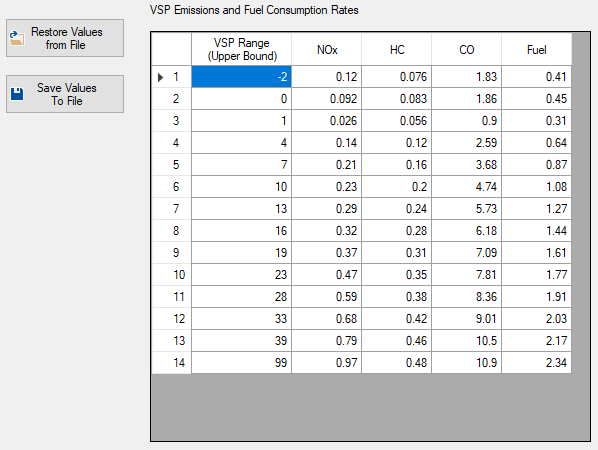Click the folder icon on Restore Values button

pyautogui.click(x=17, y=39)
